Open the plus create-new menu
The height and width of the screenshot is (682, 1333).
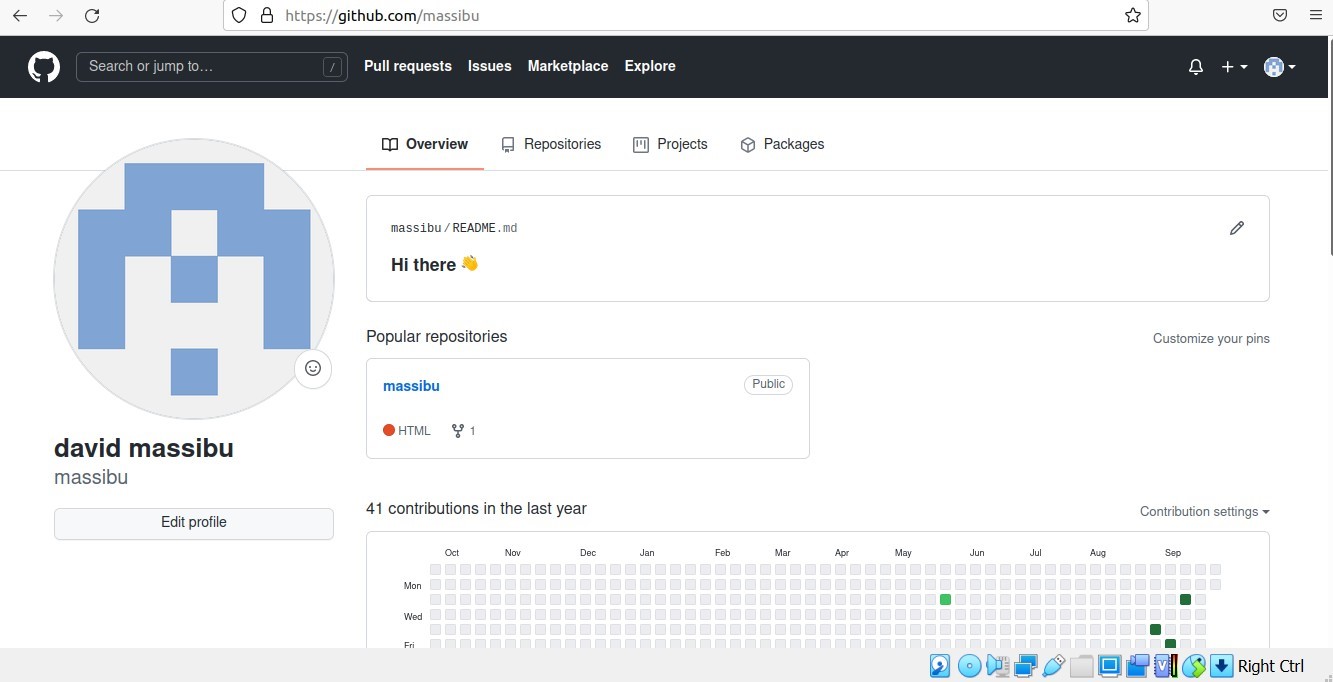click(x=1234, y=67)
